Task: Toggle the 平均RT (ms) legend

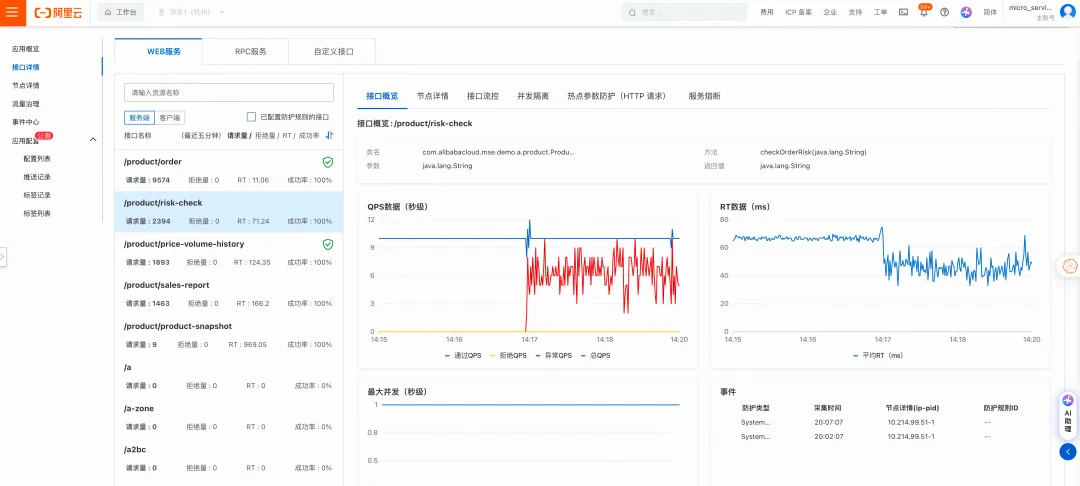Action: tap(877, 356)
